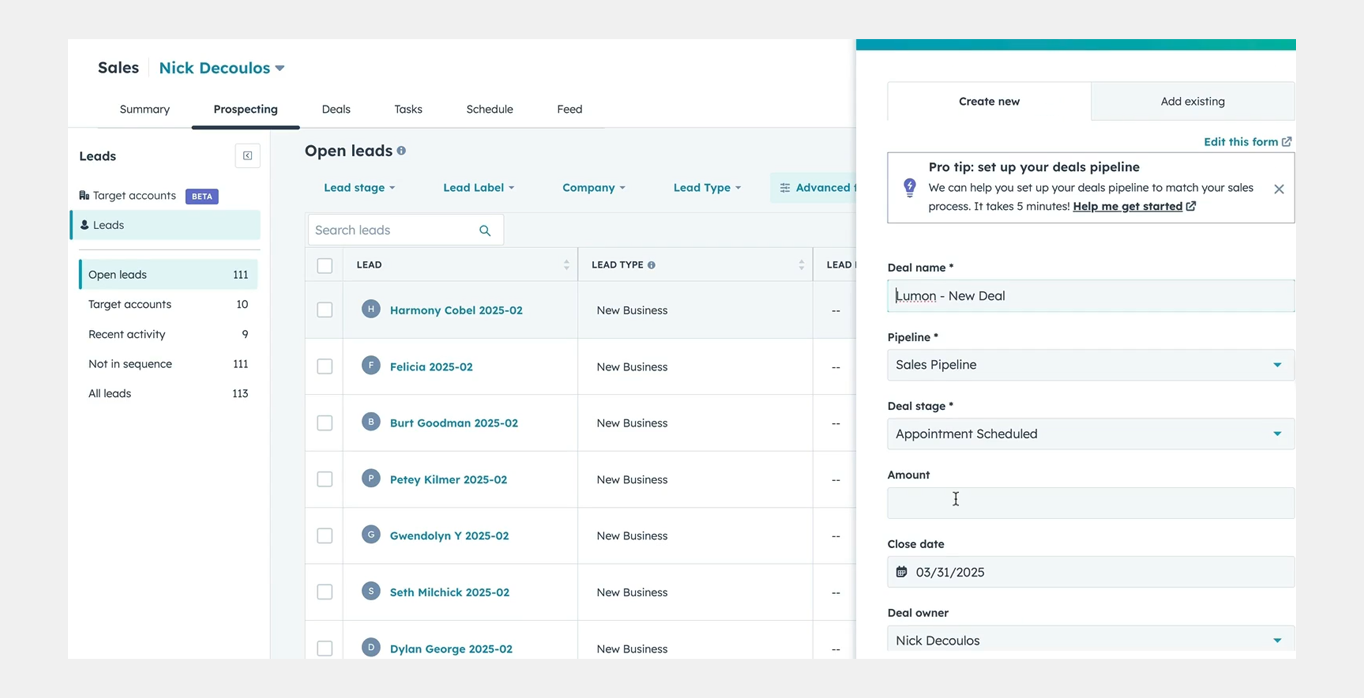Image resolution: width=1364 pixels, height=698 pixels.
Task: Switch to the Deals tab
Action: click(335, 109)
